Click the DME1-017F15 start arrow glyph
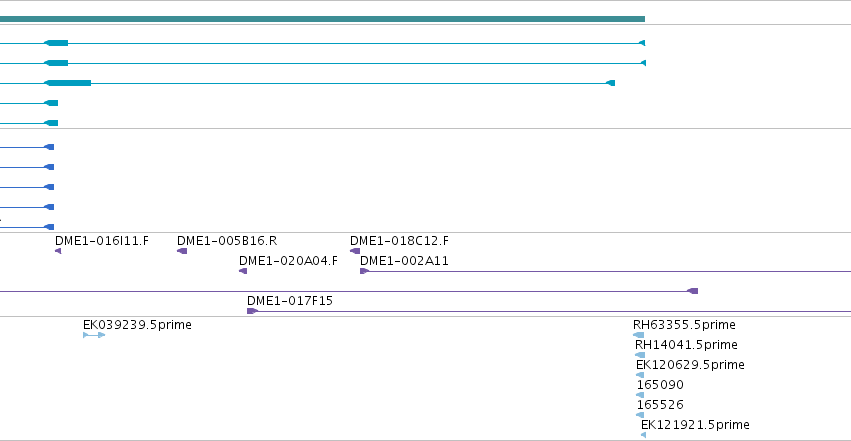This screenshot has height=441, width=851. (252, 311)
